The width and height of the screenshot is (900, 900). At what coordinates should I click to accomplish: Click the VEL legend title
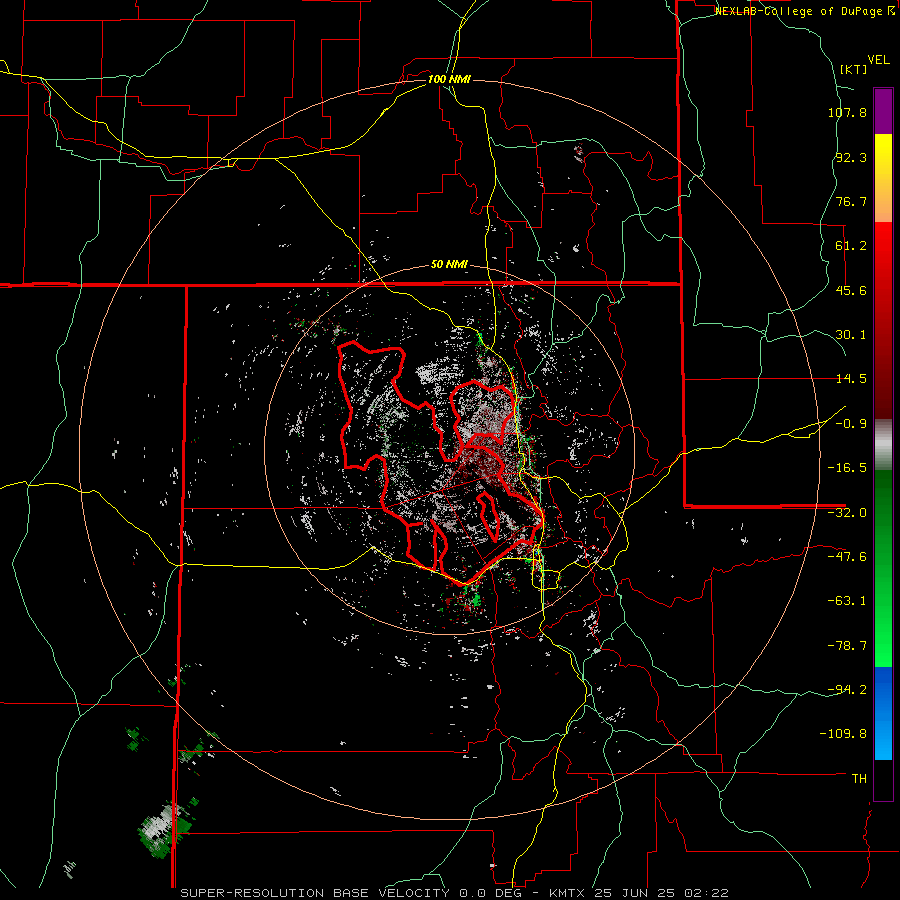point(878,60)
